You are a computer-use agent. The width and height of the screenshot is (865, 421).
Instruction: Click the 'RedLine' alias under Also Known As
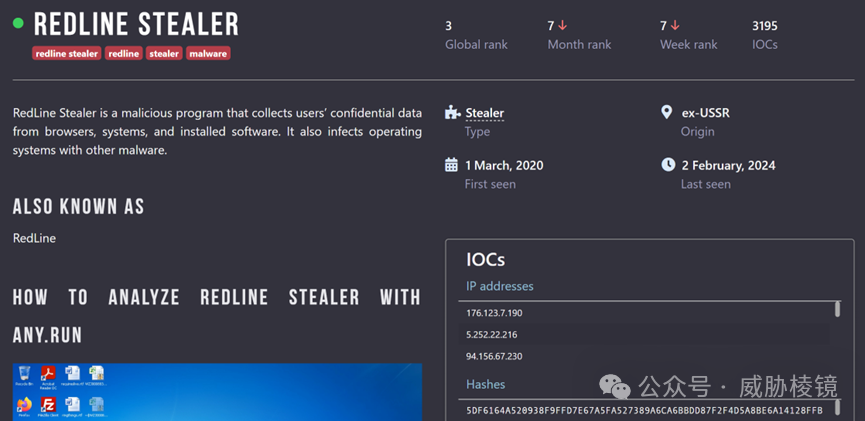pyautogui.click(x=34, y=238)
